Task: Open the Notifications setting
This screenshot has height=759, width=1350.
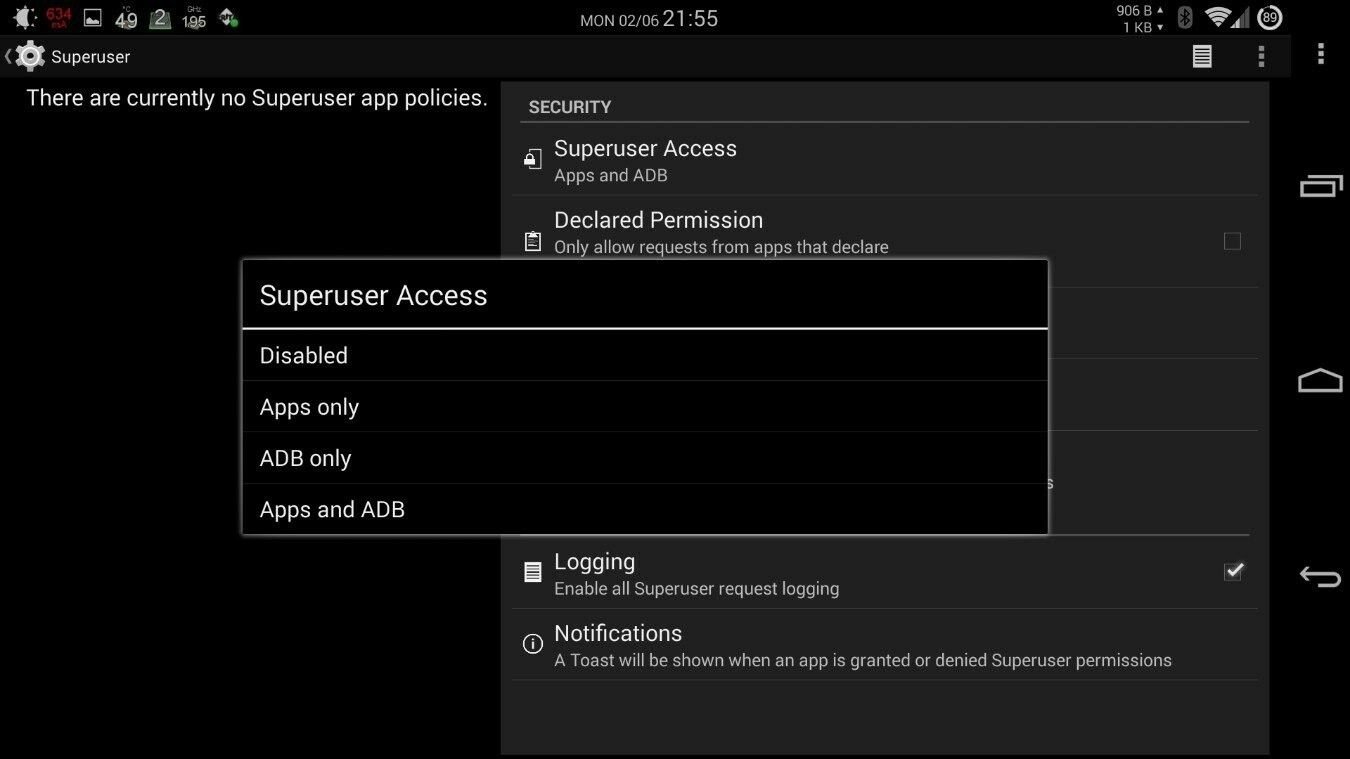Action: 885,645
